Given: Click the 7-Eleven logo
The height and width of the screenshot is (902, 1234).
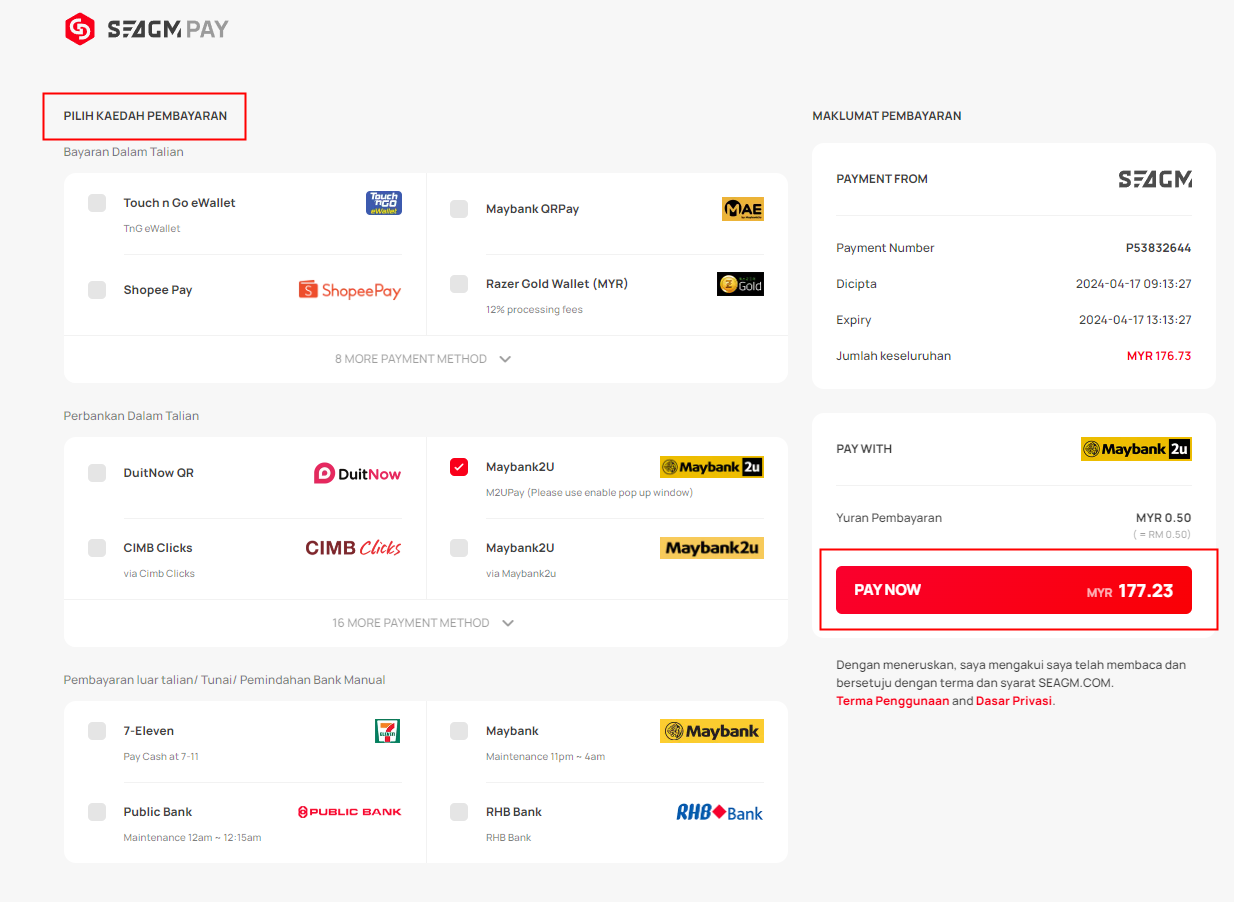Looking at the screenshot, I should pos(387,731).
